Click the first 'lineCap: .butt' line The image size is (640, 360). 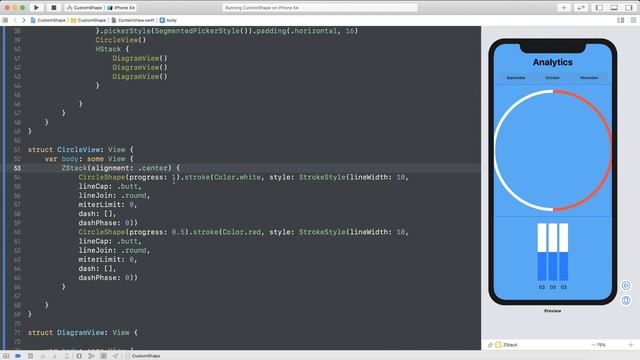coord(110,186)
